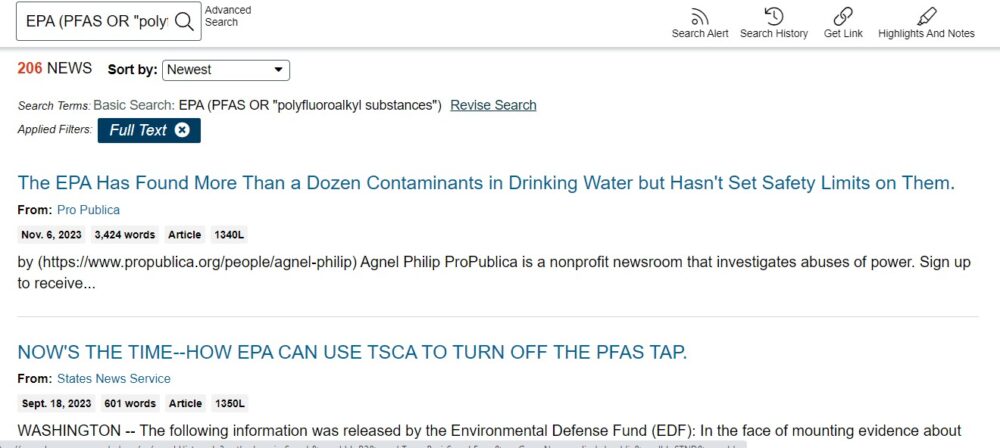Click the Get Link chain icon
Viewport: 1000px width, 448px height.
(x=843, y=17)
